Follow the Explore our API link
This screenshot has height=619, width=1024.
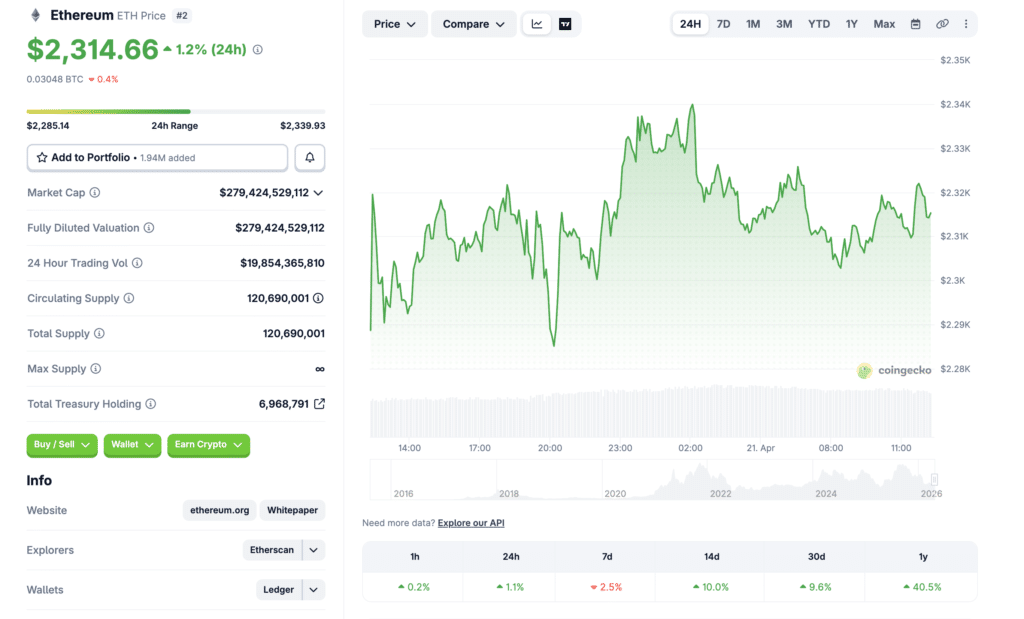(470, 522)
